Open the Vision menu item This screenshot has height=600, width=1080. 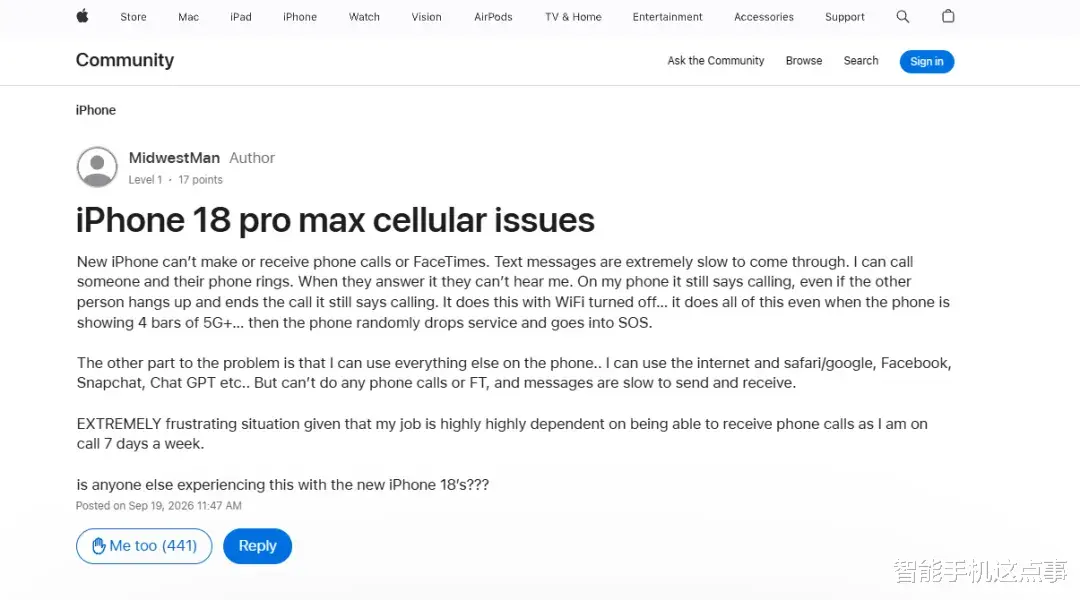pyautogui.click(x=426, y=17)
